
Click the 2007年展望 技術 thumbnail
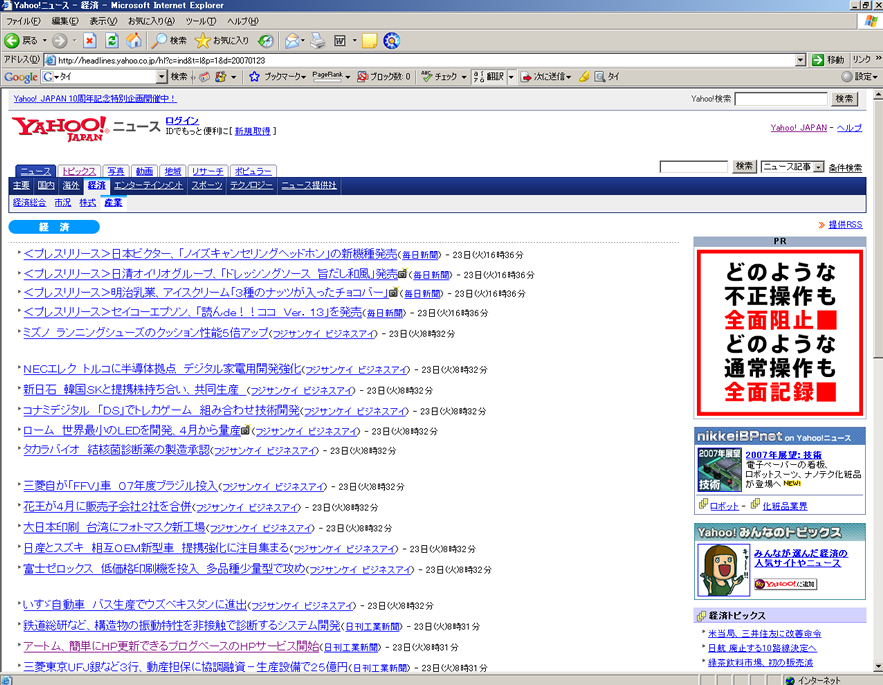[x=720, y=470]
